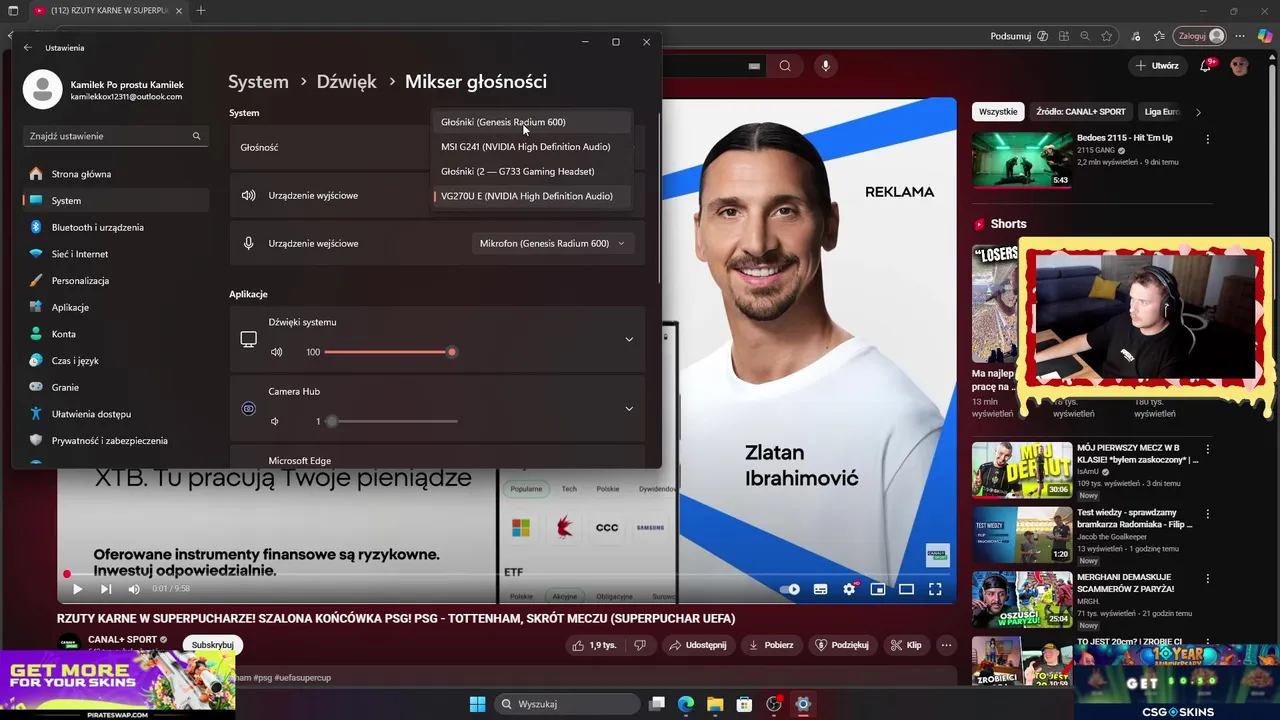1280x720 pixels.
Task: Click Podziękuj button
Action: pos(842,645)
